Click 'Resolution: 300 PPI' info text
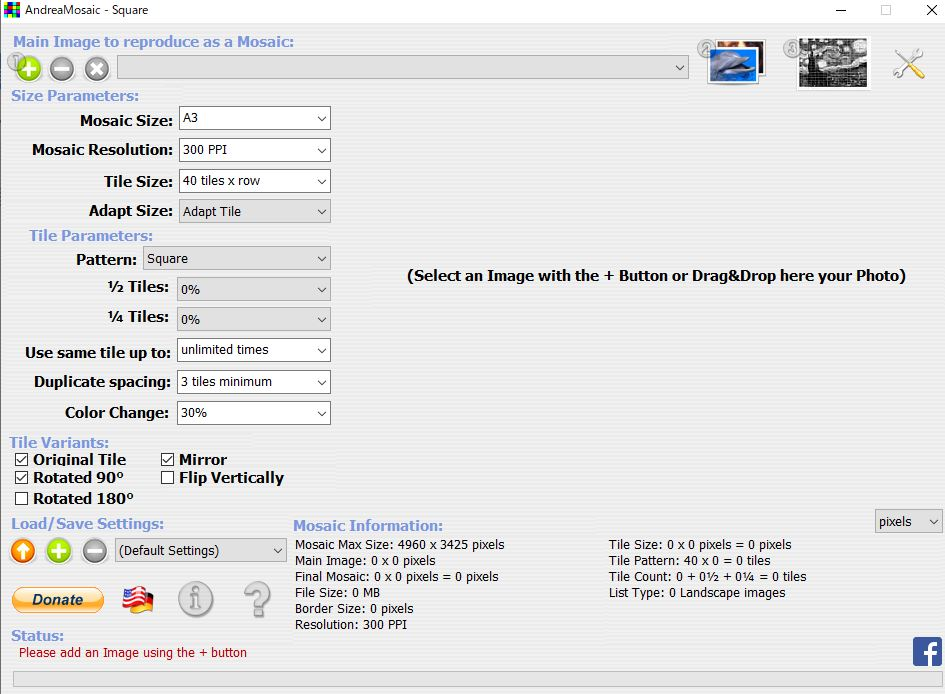Screen dimensions: 945x694 point(351,625)
